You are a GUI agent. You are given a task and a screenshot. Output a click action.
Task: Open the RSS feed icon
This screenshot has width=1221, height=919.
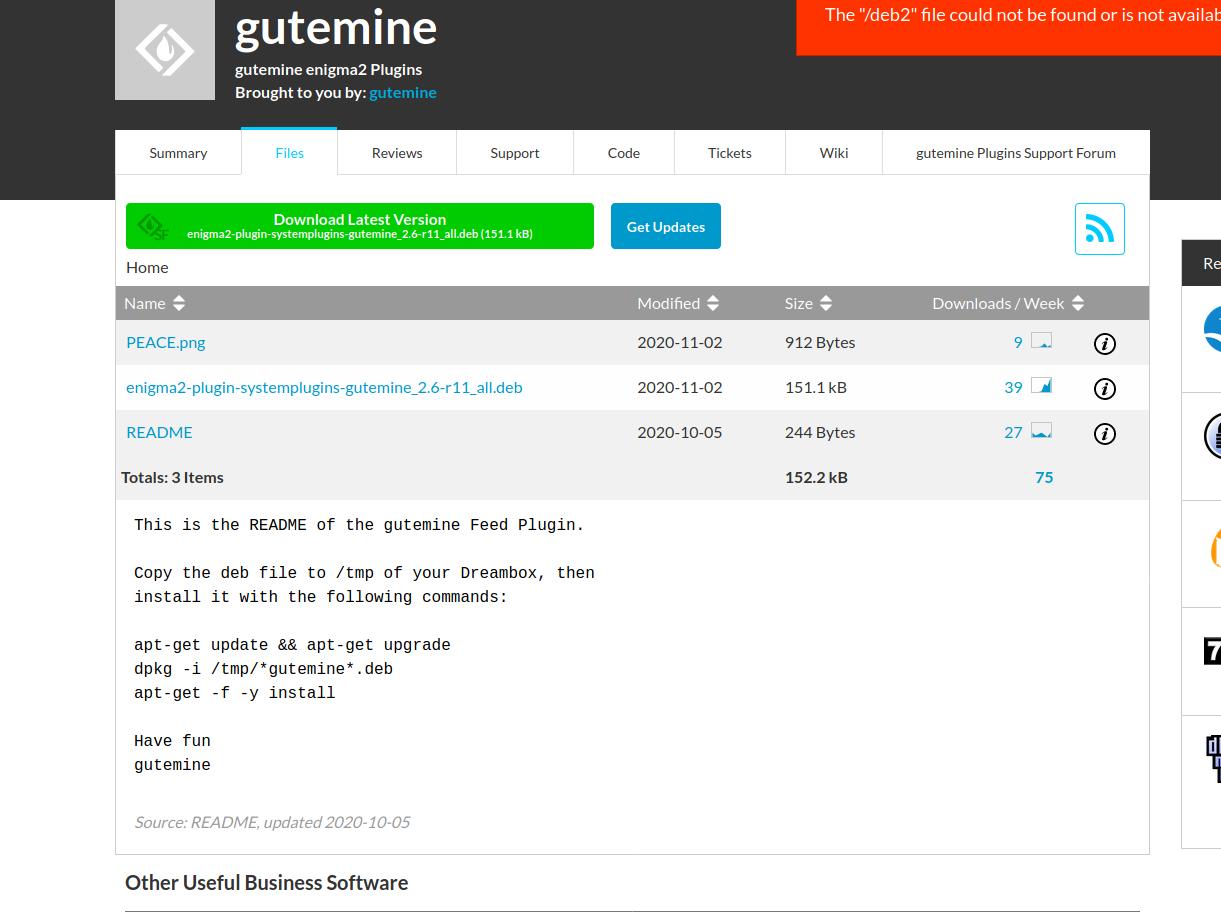(1099, 229)
